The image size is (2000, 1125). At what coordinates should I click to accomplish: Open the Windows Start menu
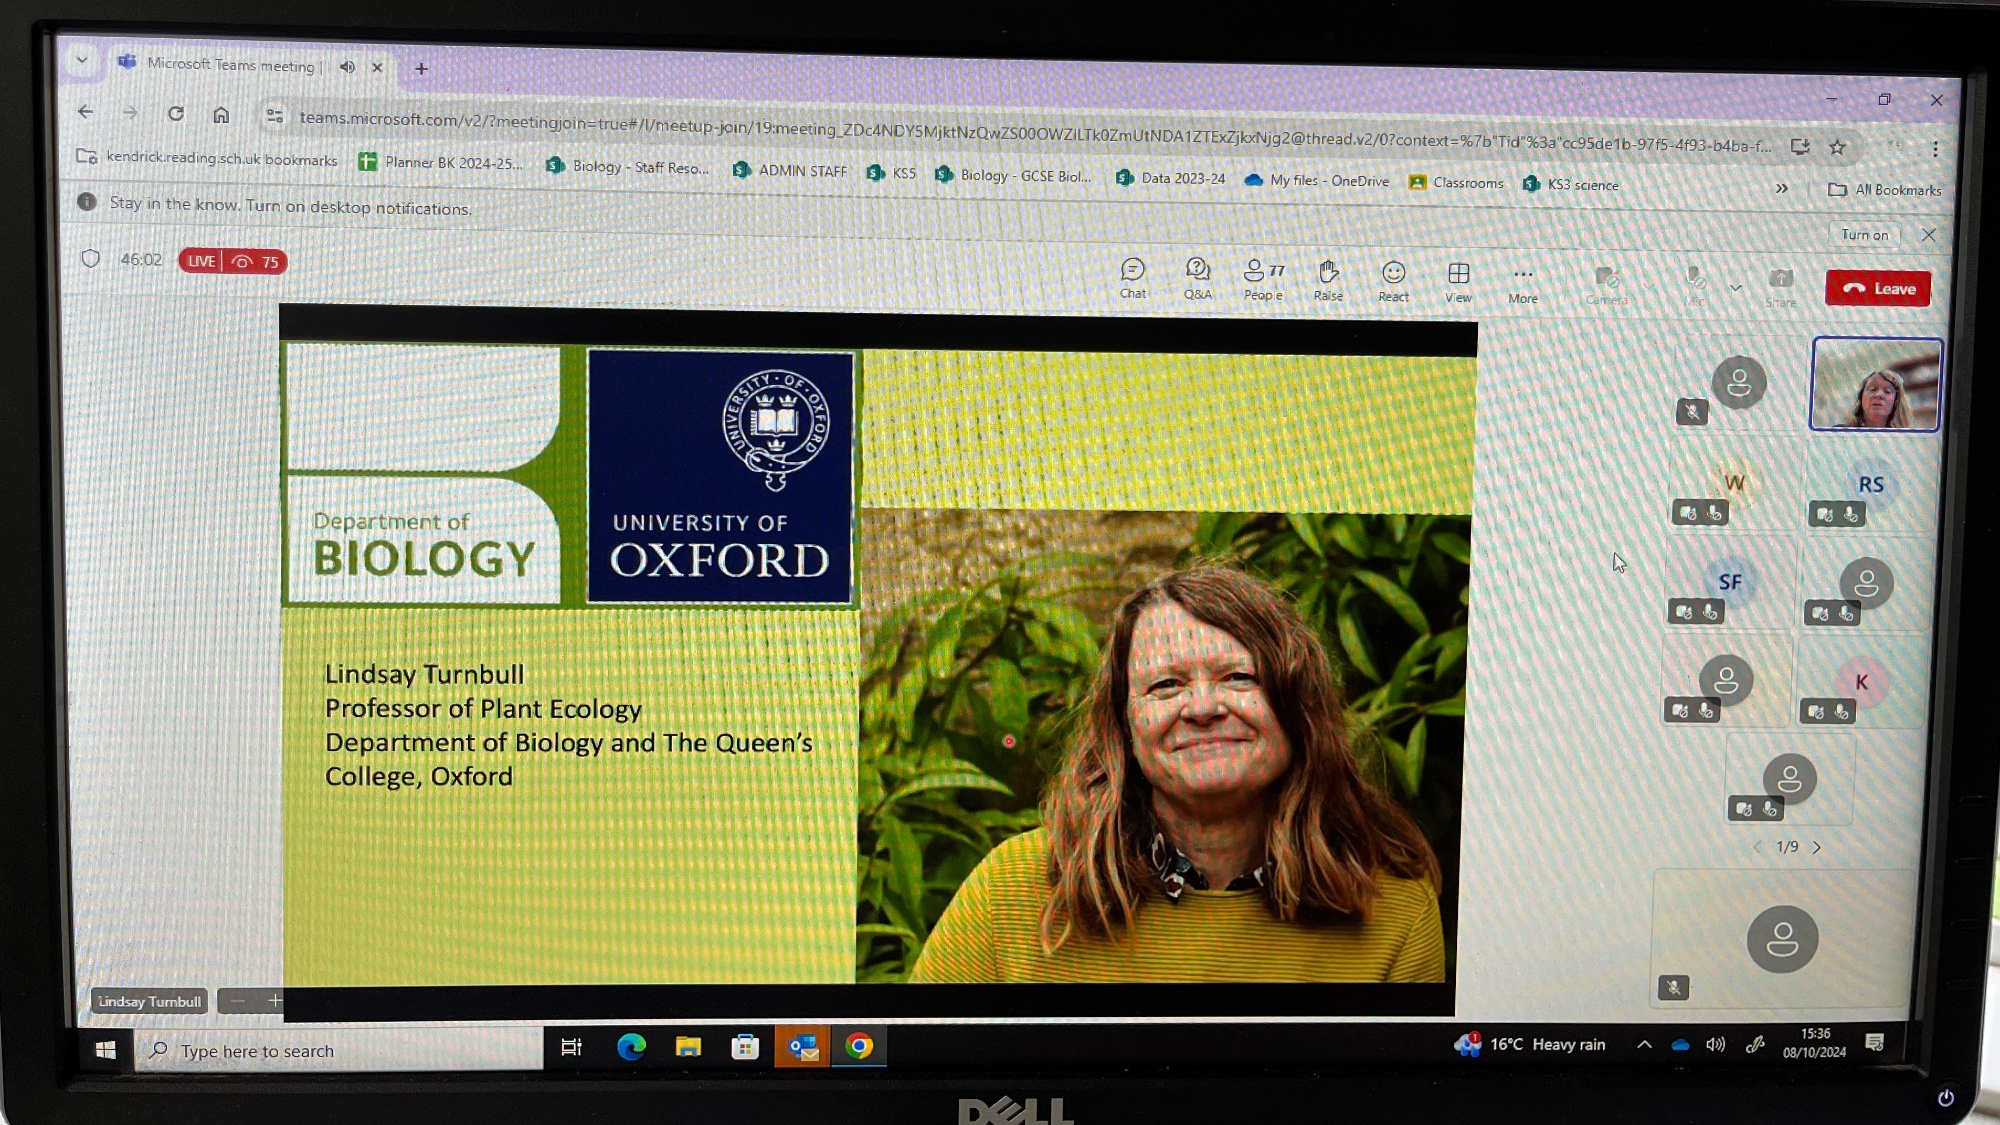pos(105,1049)
